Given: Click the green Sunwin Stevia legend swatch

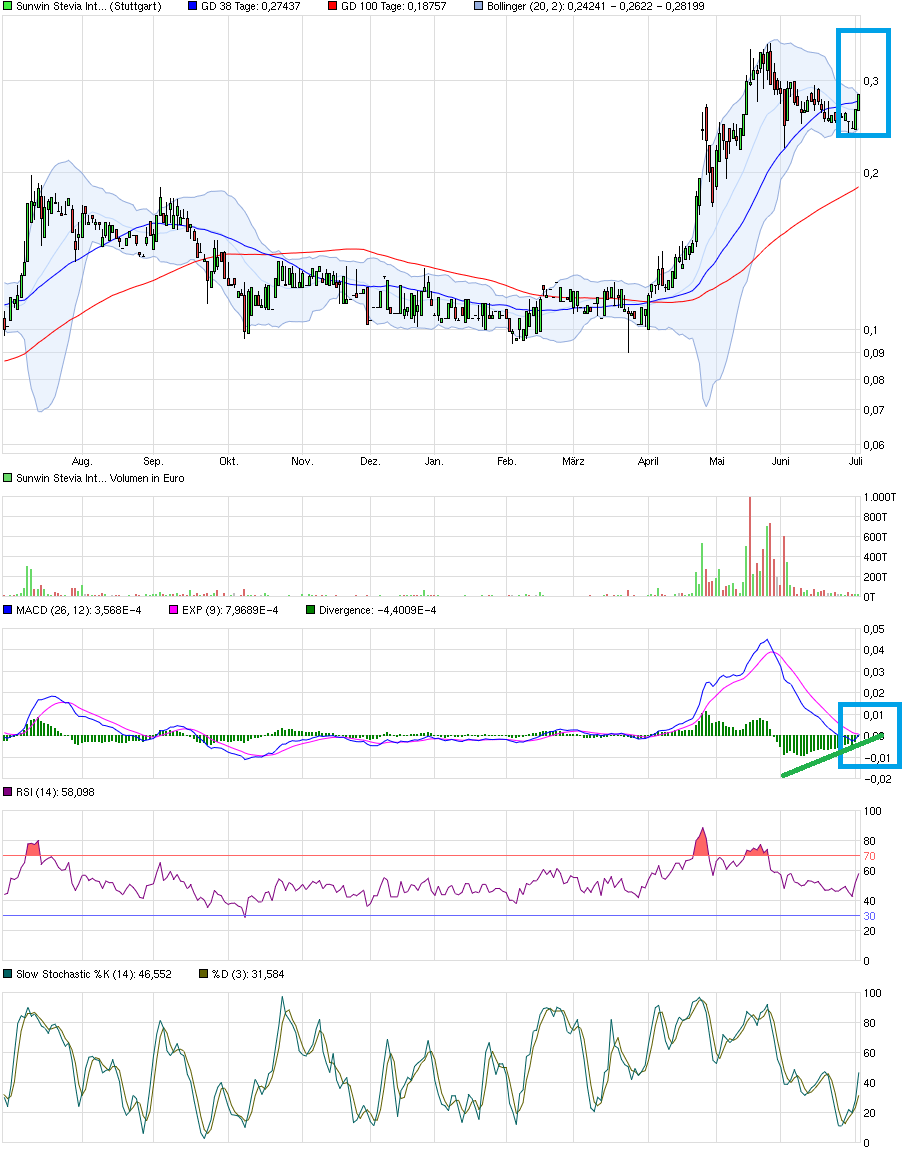Looking at the screenshot, I should pos(8,6).
